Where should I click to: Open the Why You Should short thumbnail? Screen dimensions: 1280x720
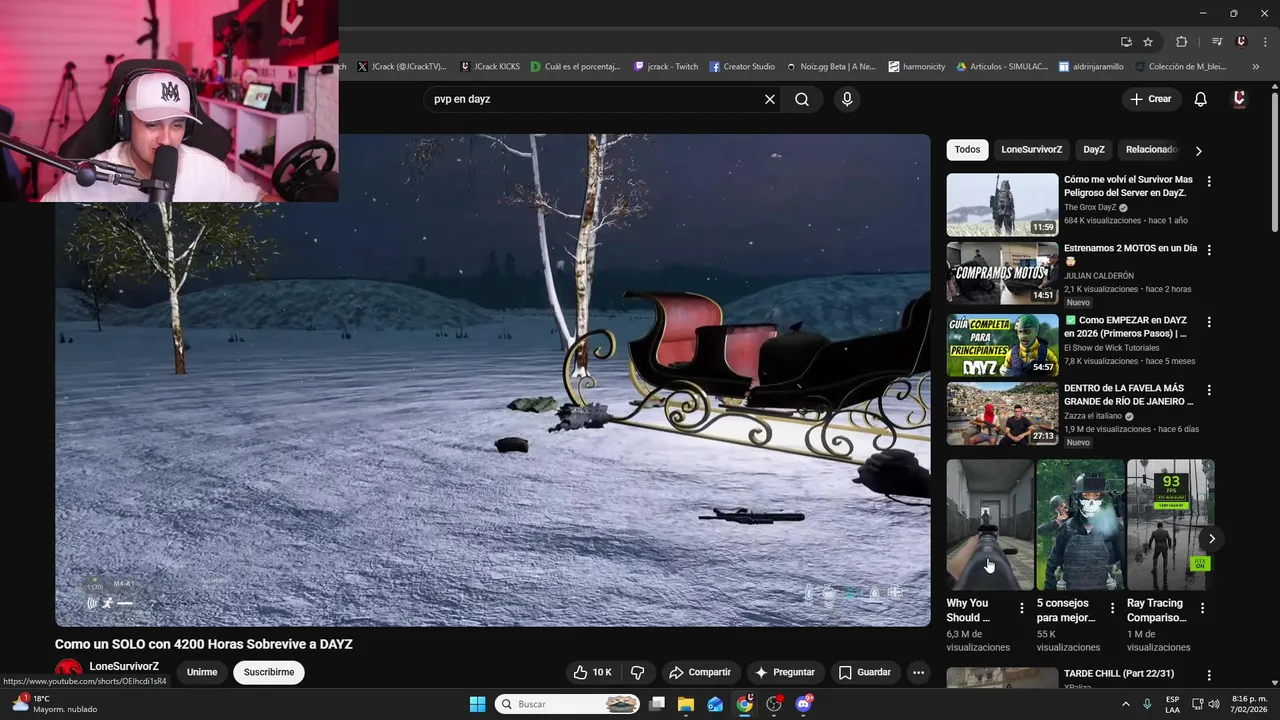coord(990,525)
